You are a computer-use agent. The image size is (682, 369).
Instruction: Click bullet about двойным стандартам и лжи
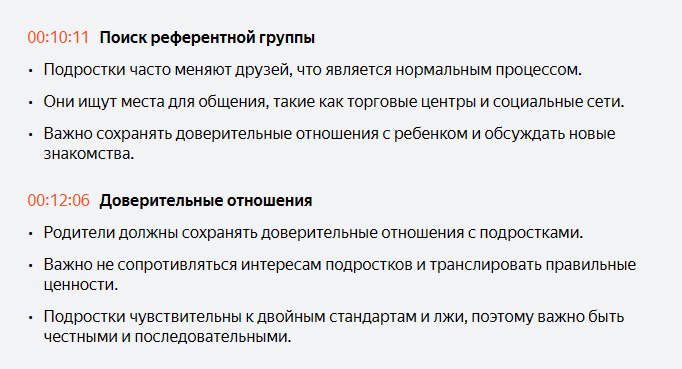point(334,326)
